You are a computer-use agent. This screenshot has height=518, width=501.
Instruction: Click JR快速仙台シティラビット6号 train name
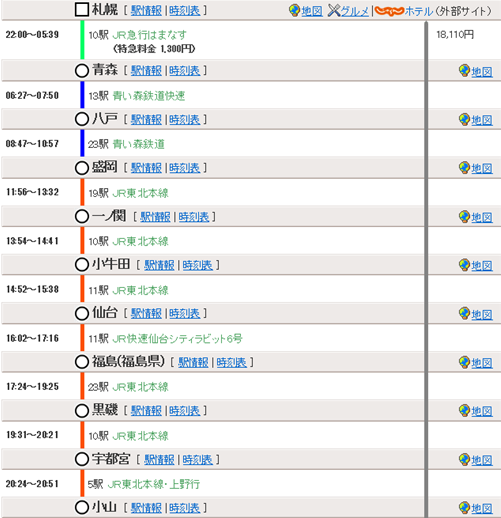pos(177,339)
